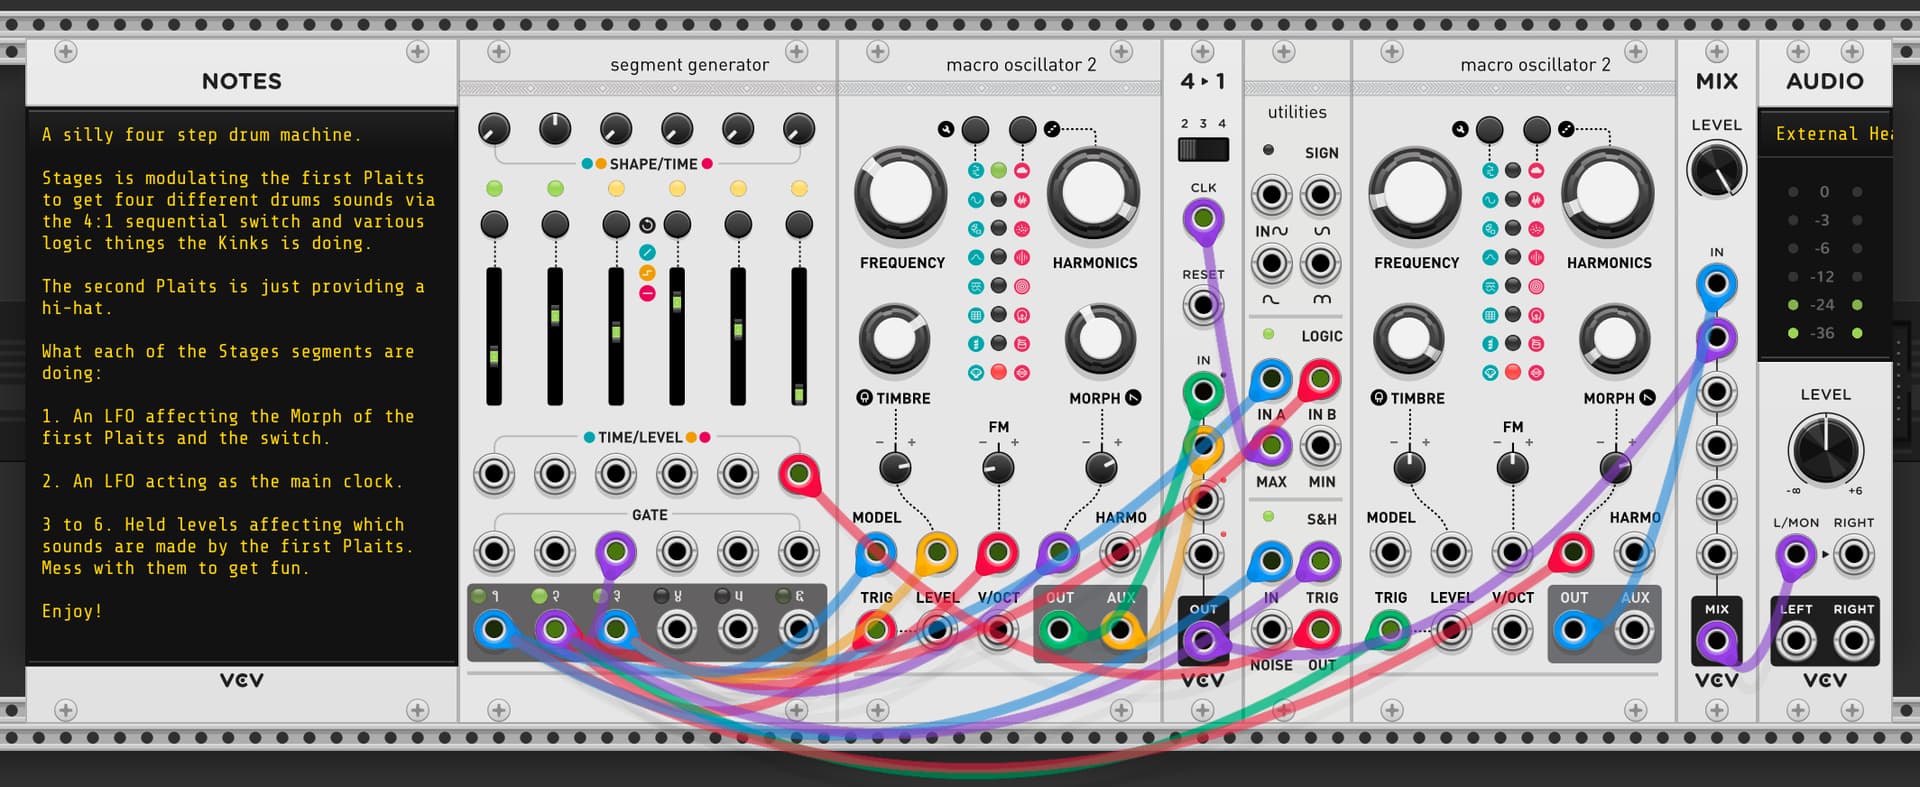Click the second oscillator's TRIG input jack
This screenshot has width=1920, height=787.
coord(1390,630)
